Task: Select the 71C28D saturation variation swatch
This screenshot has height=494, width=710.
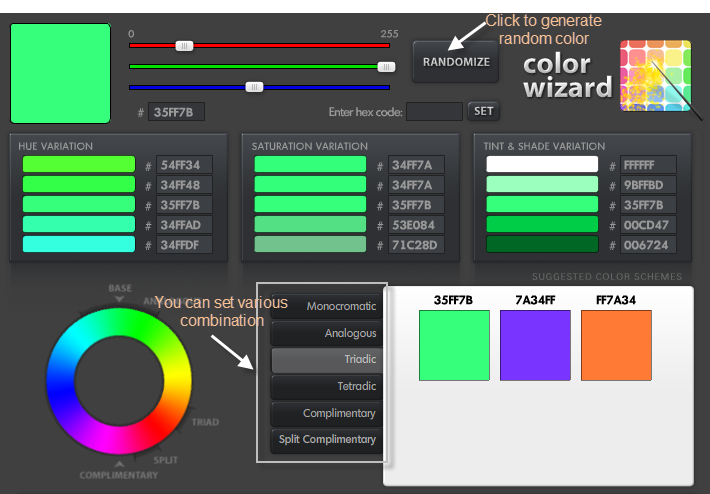Action: tap(310, 245)
